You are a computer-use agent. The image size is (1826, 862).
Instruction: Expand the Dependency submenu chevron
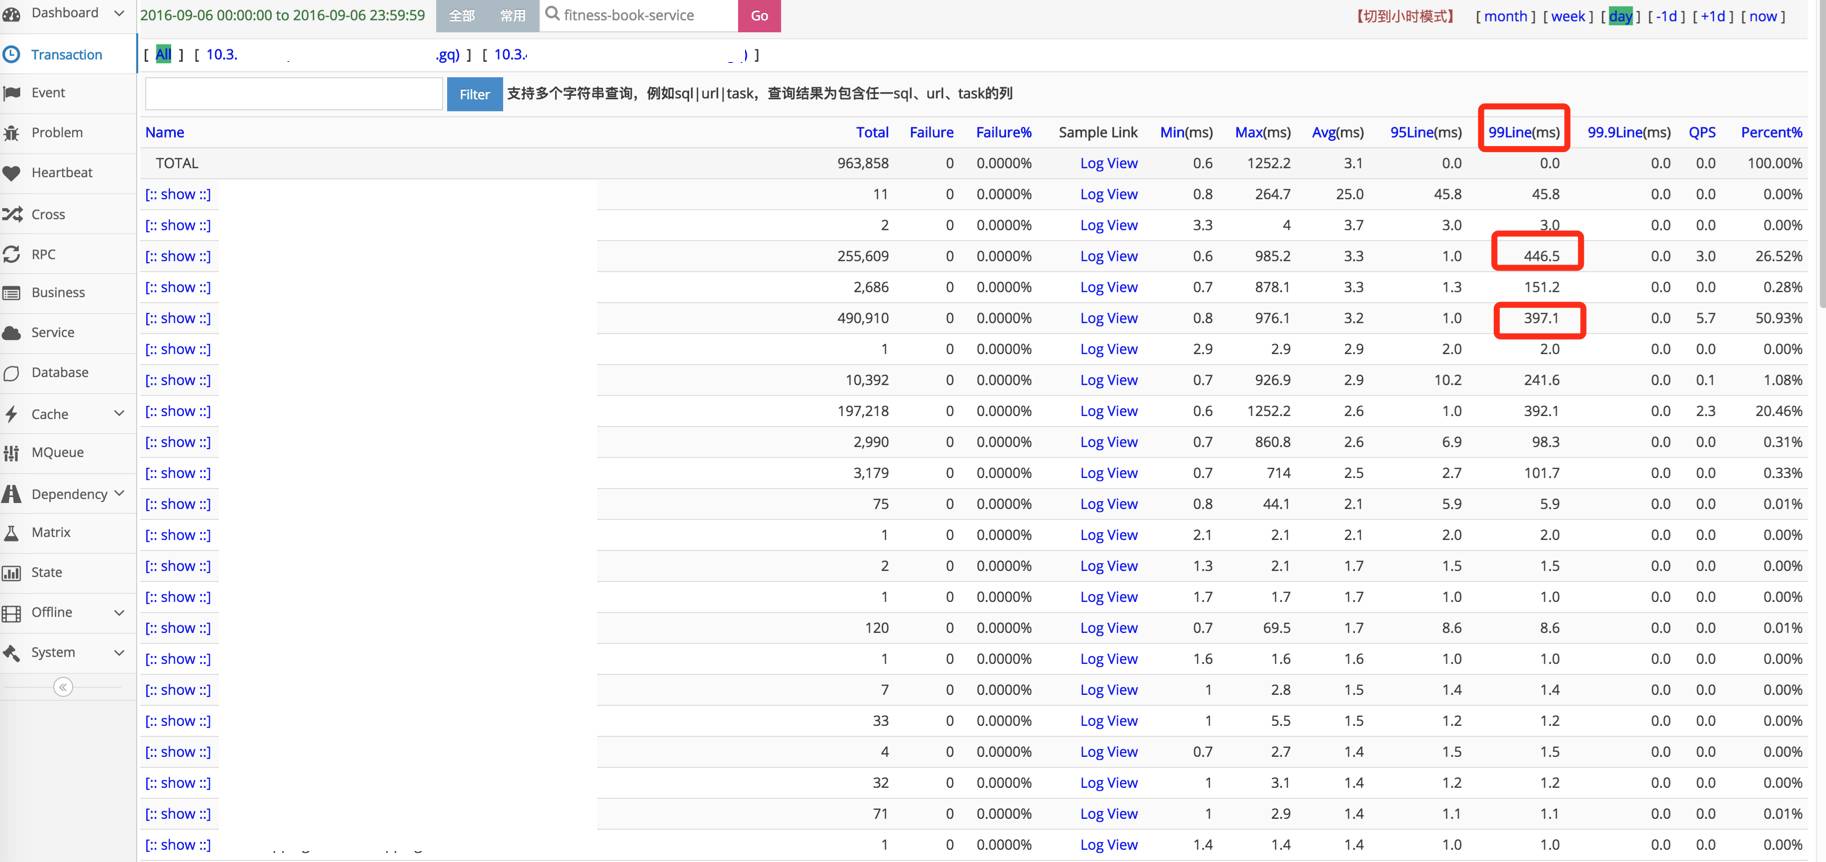[119, 493]
